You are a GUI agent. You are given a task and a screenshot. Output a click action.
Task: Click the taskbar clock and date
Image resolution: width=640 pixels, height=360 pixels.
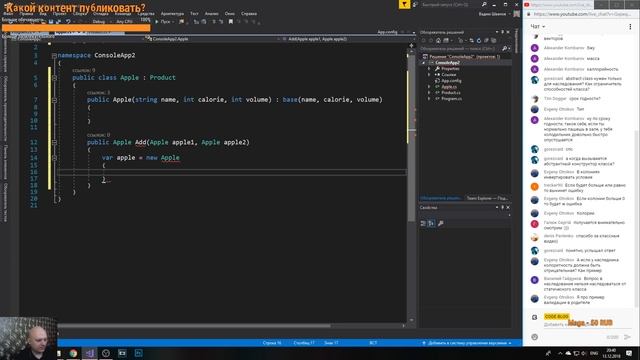611,353
